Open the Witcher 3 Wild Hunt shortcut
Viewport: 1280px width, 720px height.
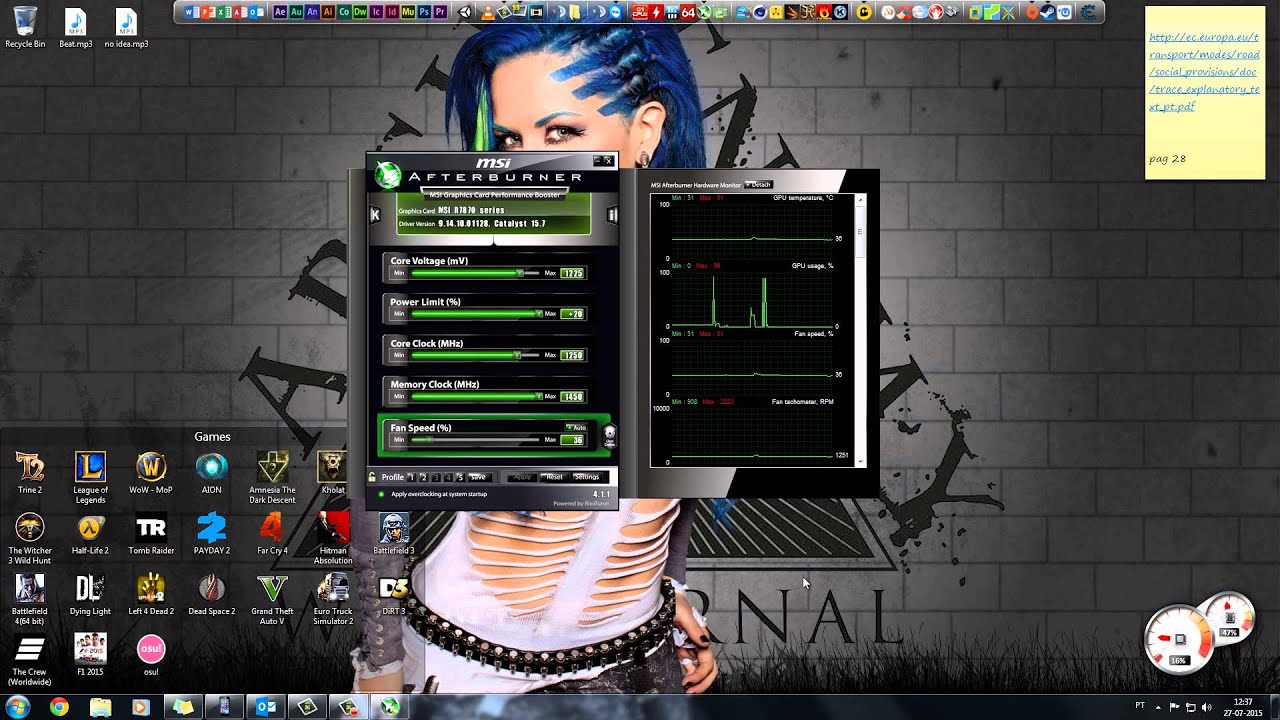click(30, 539)
